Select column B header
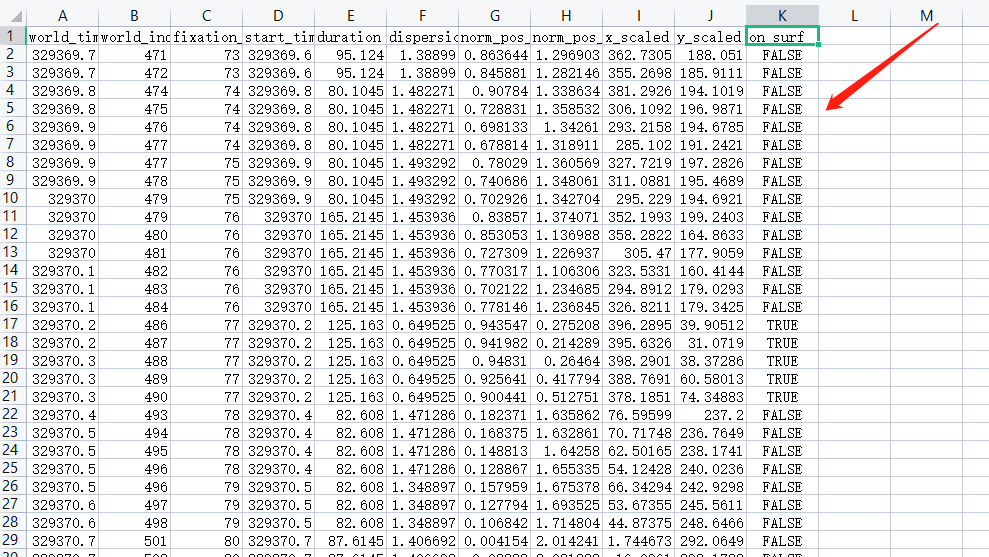This screenshot has height=557, width=989. pos(134,15)
